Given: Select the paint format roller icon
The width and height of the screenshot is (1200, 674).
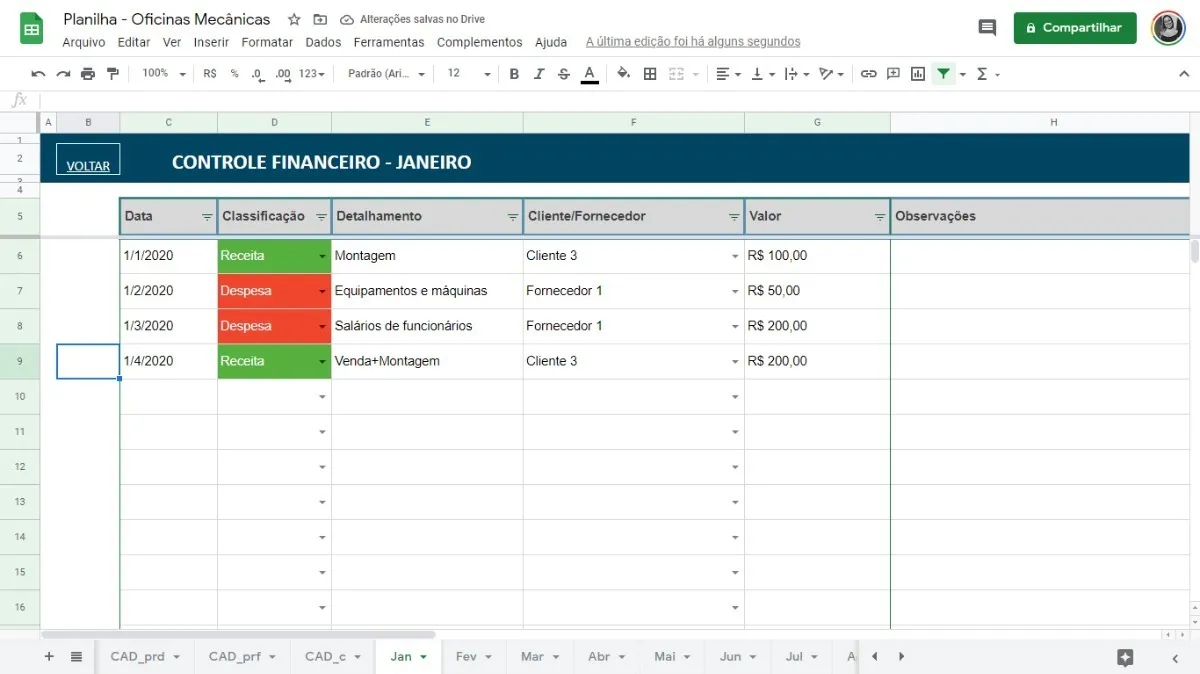Looking at the screenshot, I should coord(112,74).
